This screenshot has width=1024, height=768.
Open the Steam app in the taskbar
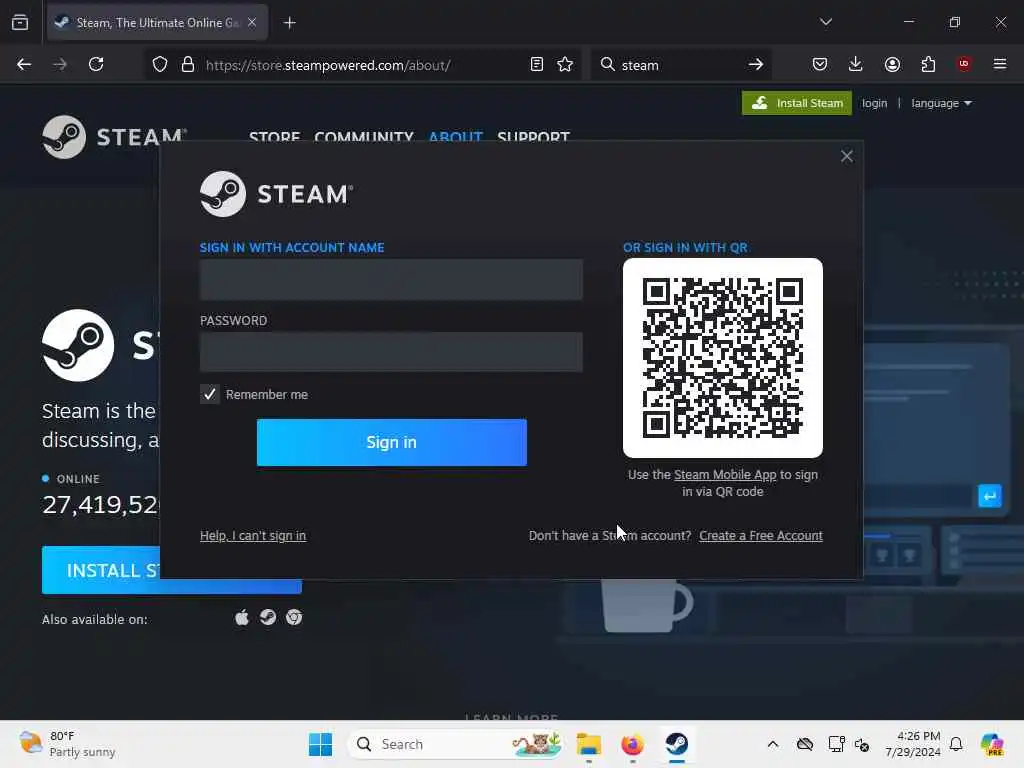[x=677, y=744]
